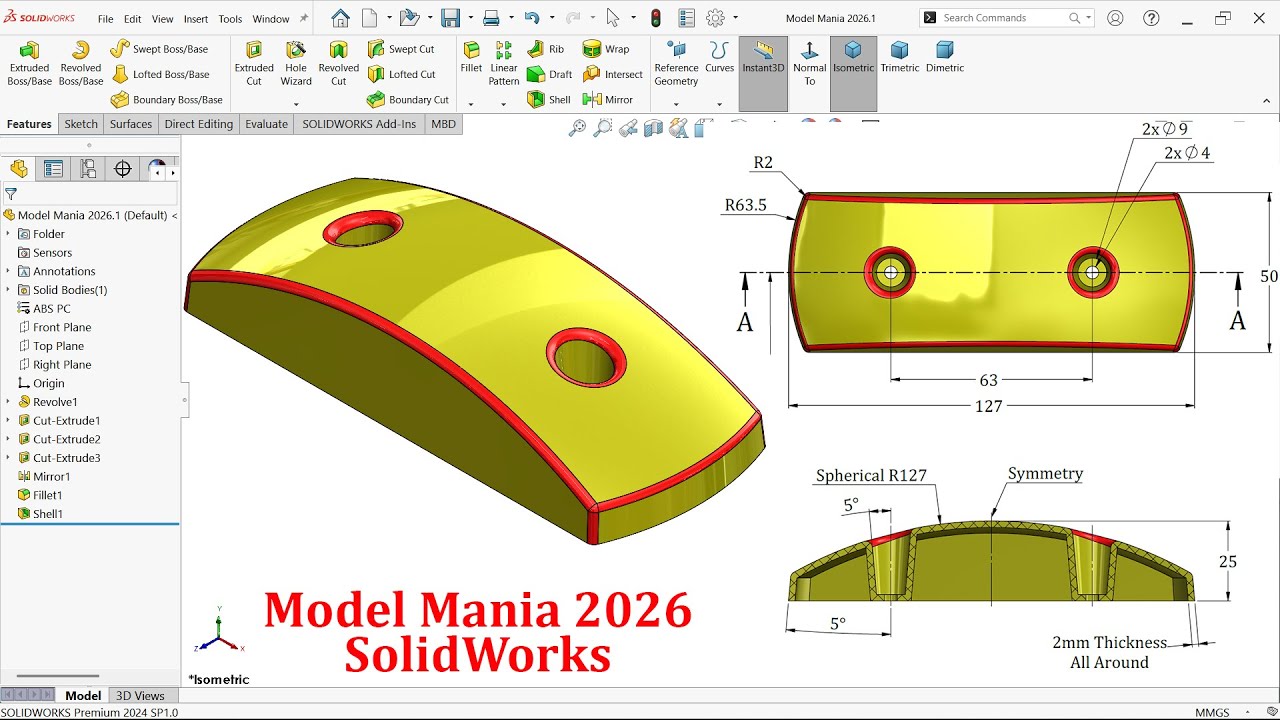
Task: Activate Boundary Boss/Base
Action: click(x=167, y=100)
